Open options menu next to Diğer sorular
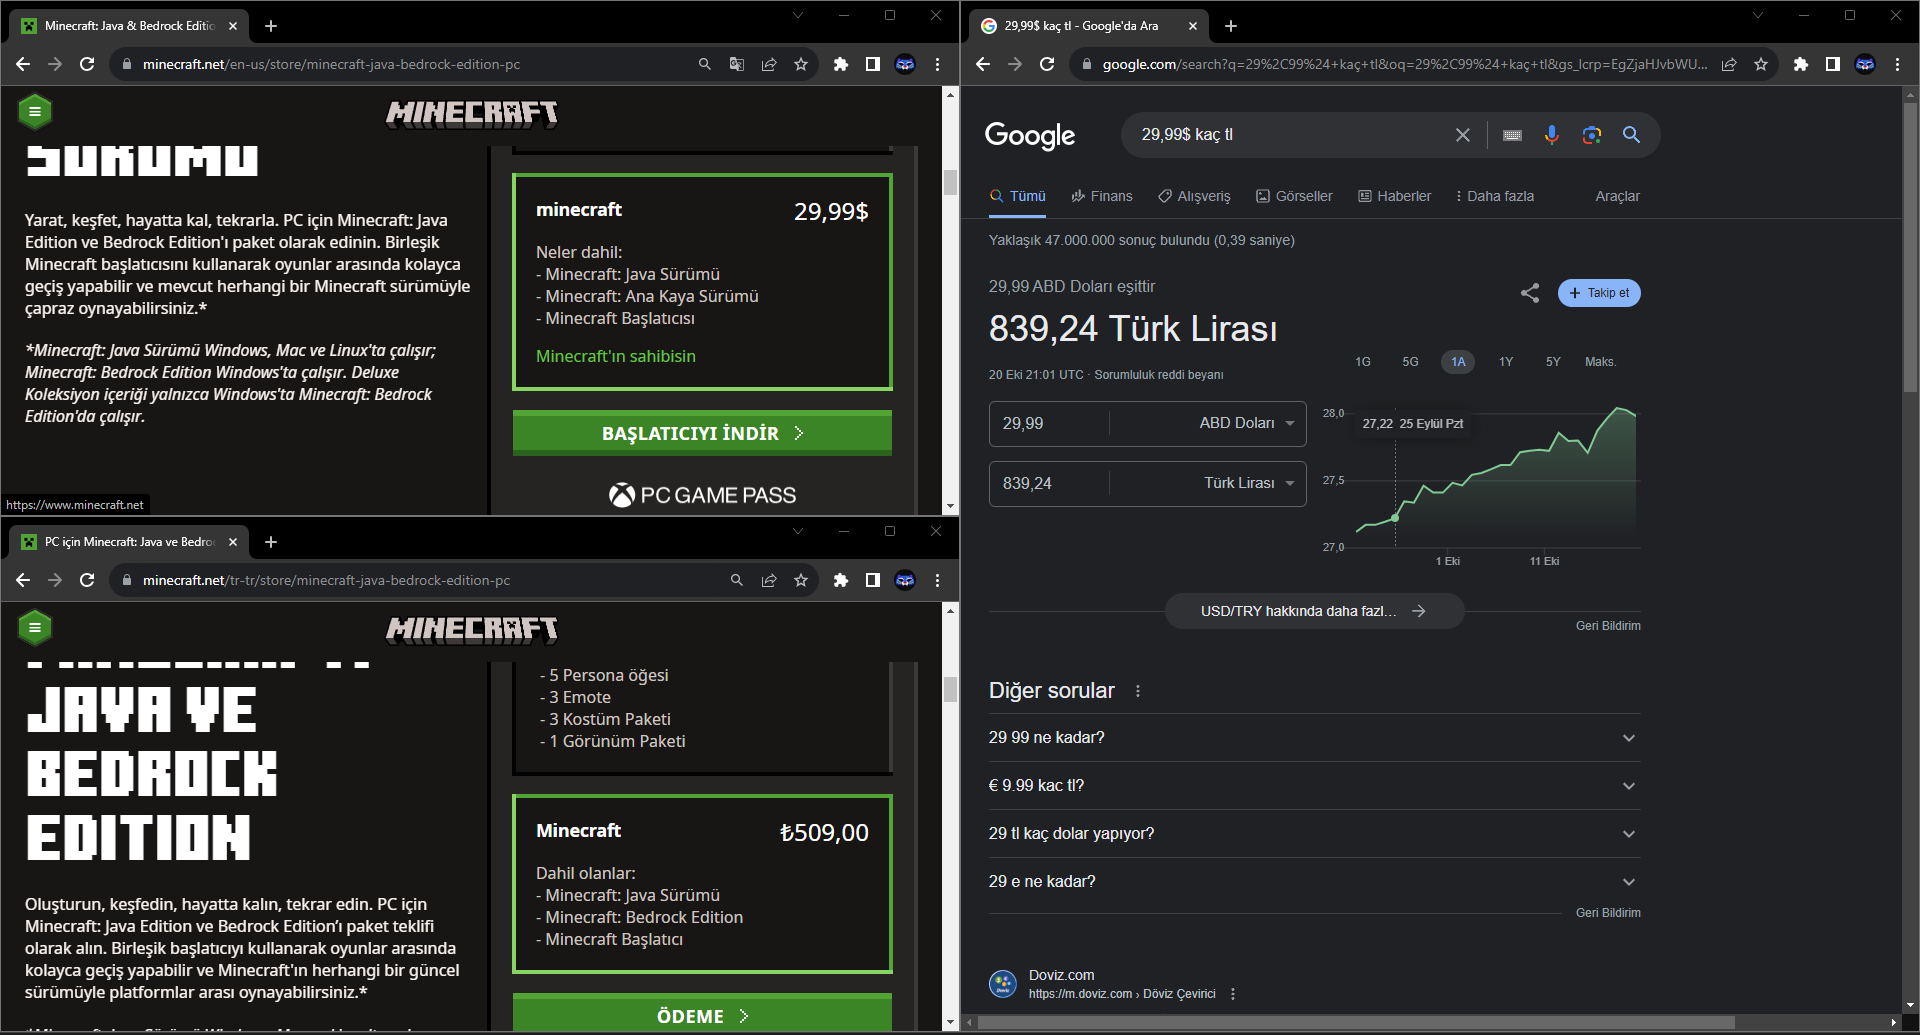 coord(1138,691)
